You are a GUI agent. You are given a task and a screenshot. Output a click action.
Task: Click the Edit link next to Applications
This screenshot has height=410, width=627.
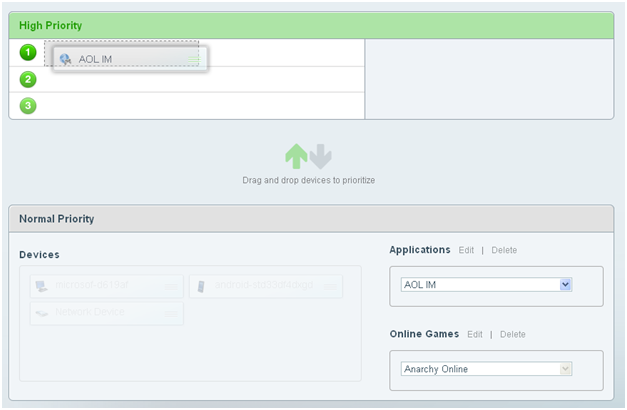click(466, 250)
